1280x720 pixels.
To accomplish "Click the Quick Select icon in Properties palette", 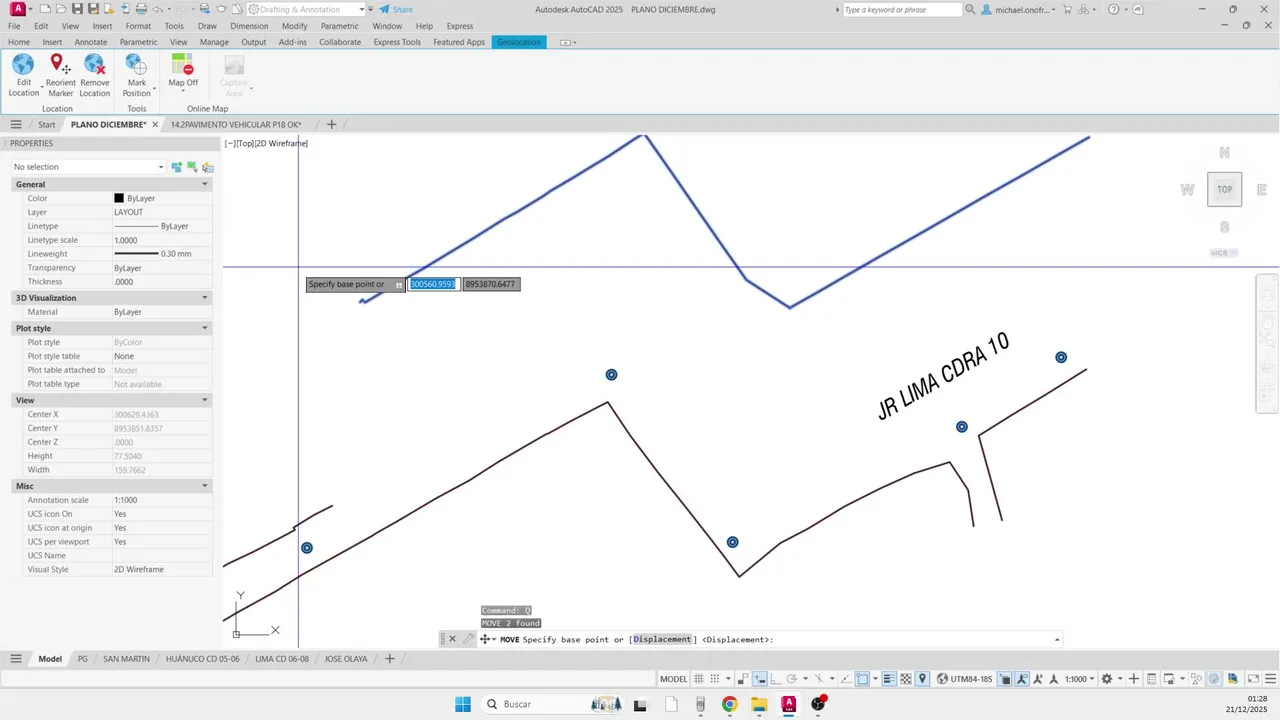I will (x=208, y=167).
